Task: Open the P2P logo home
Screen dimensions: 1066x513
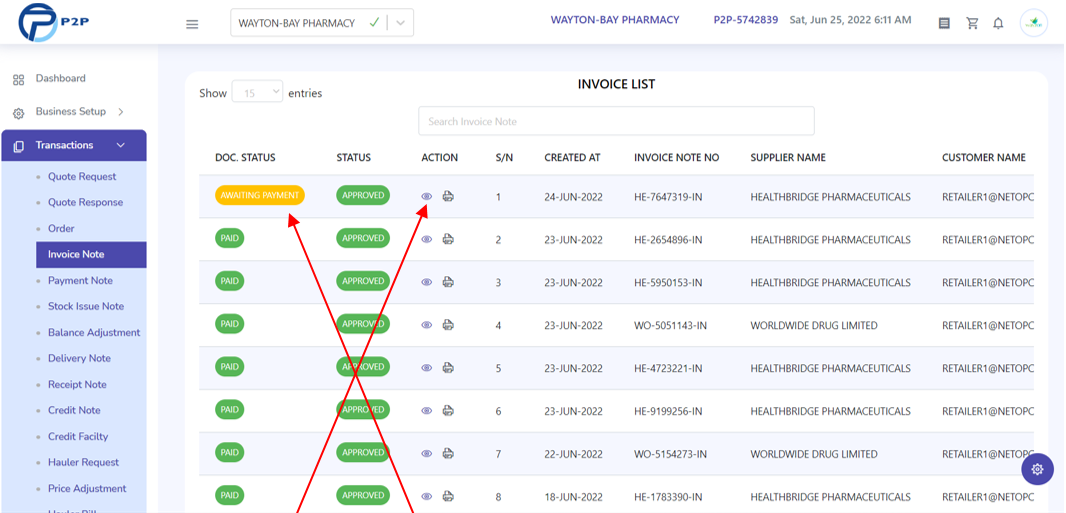Action: (54, 22)
